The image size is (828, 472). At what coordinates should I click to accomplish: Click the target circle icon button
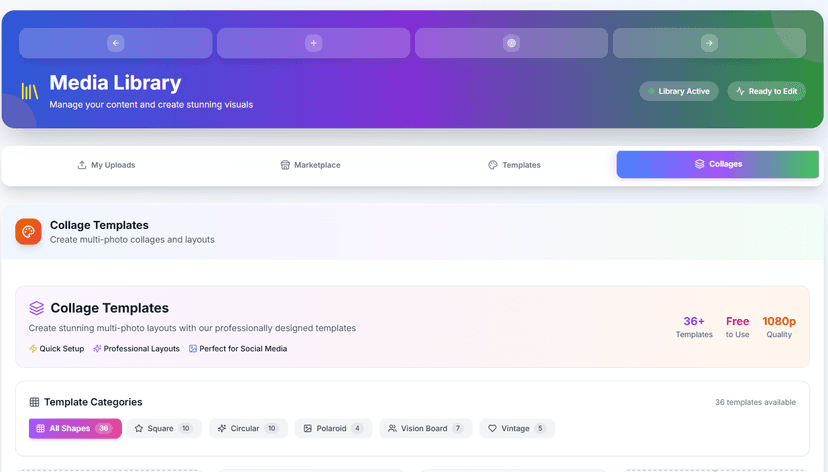click(x=511, y=43)
